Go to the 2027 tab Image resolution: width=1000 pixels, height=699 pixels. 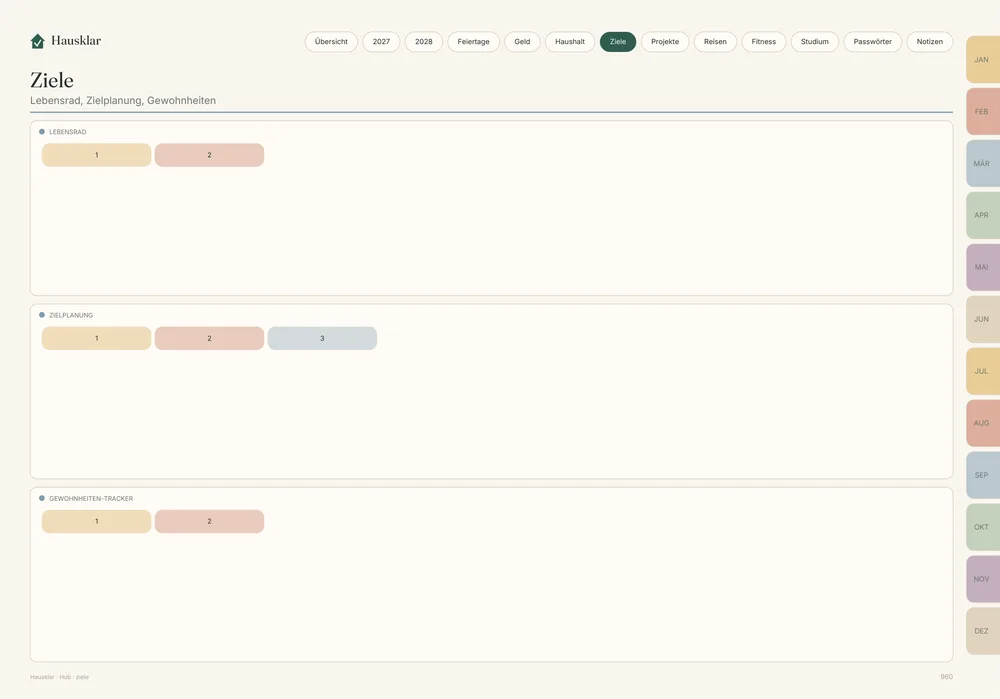tap(381, 41)
